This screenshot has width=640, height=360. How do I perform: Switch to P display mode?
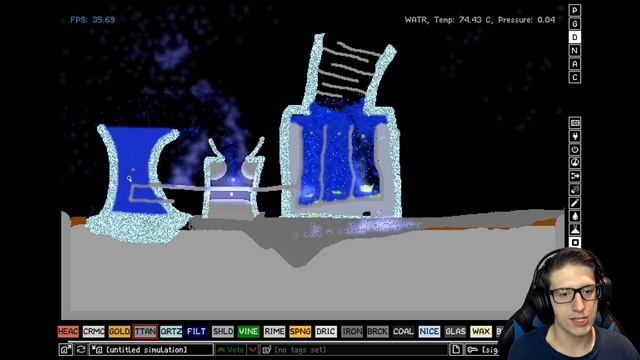(575, 11)
